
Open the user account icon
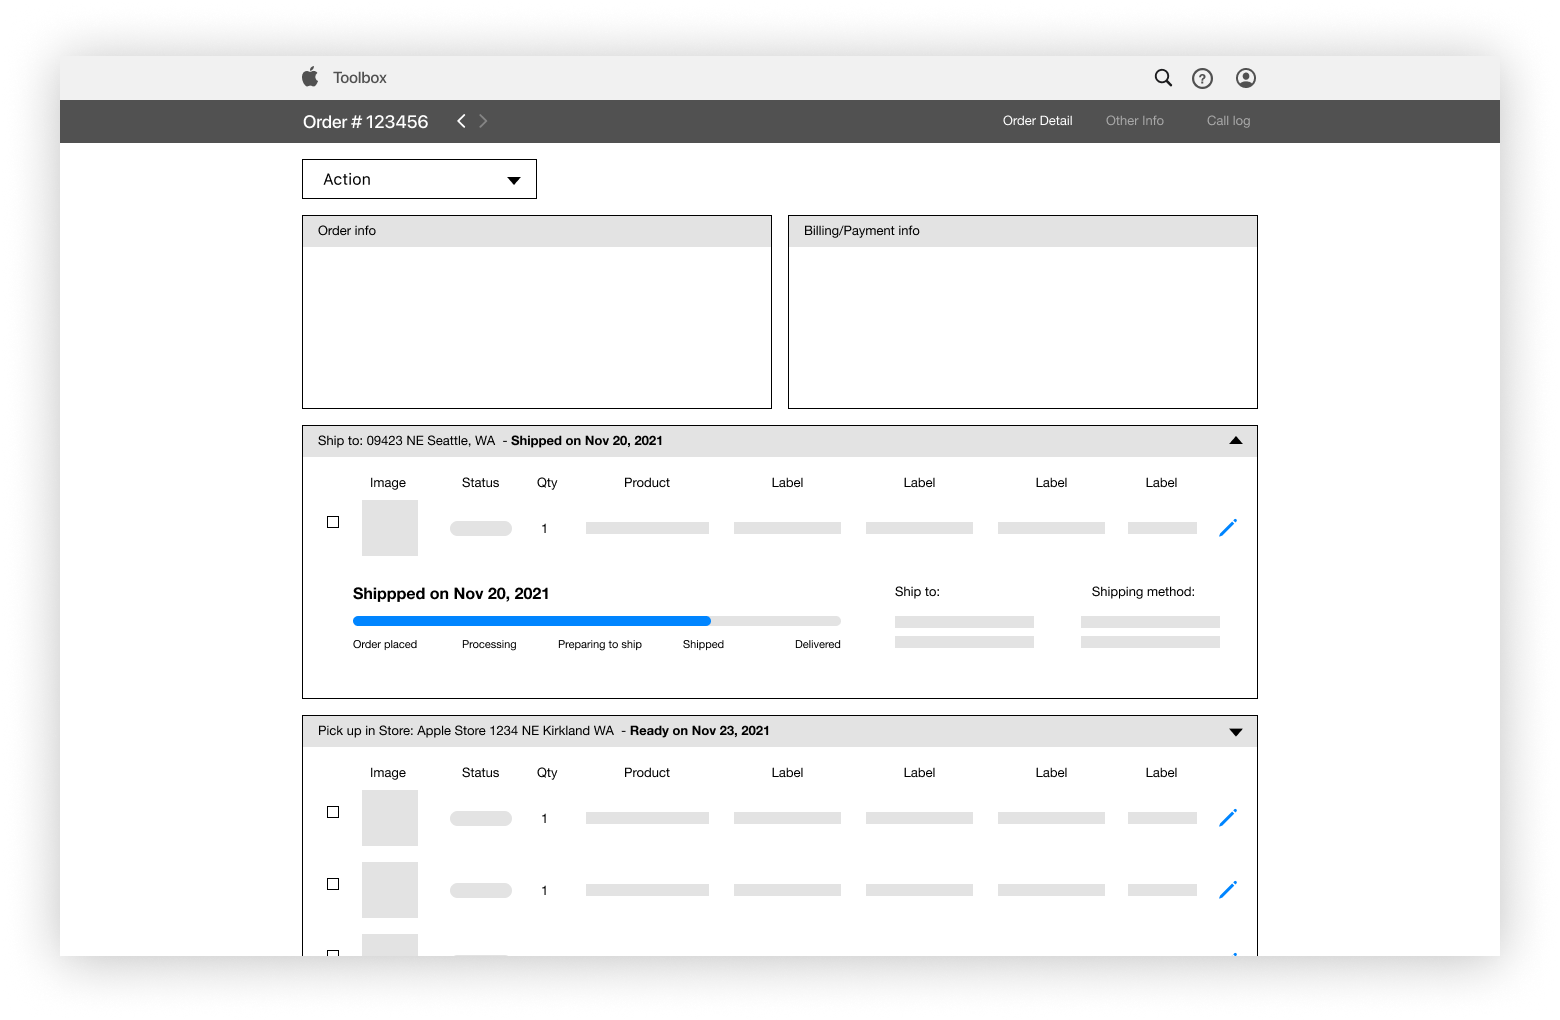[x=1245, y=78]
